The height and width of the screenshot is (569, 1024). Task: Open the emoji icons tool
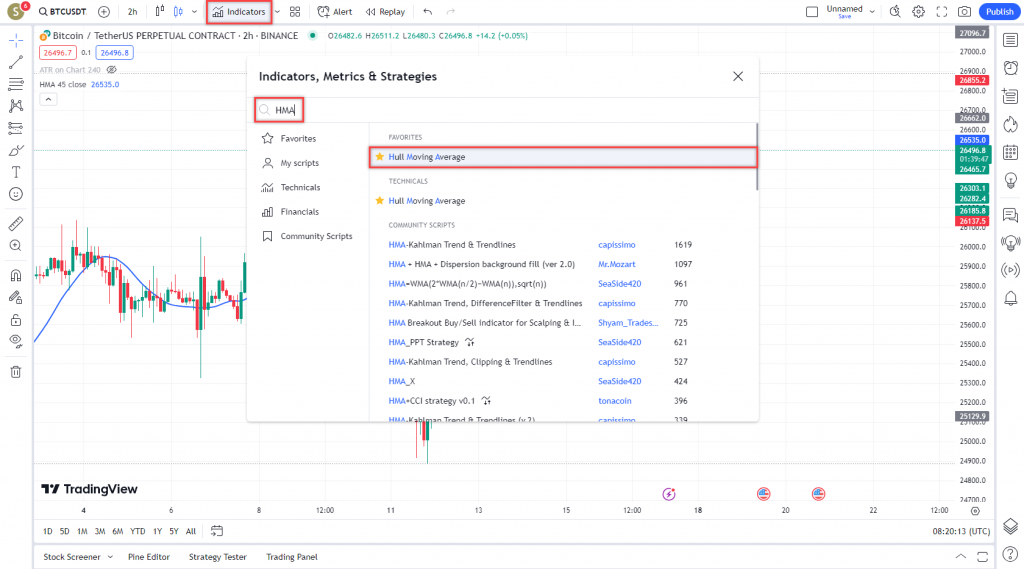coord(16,194)
